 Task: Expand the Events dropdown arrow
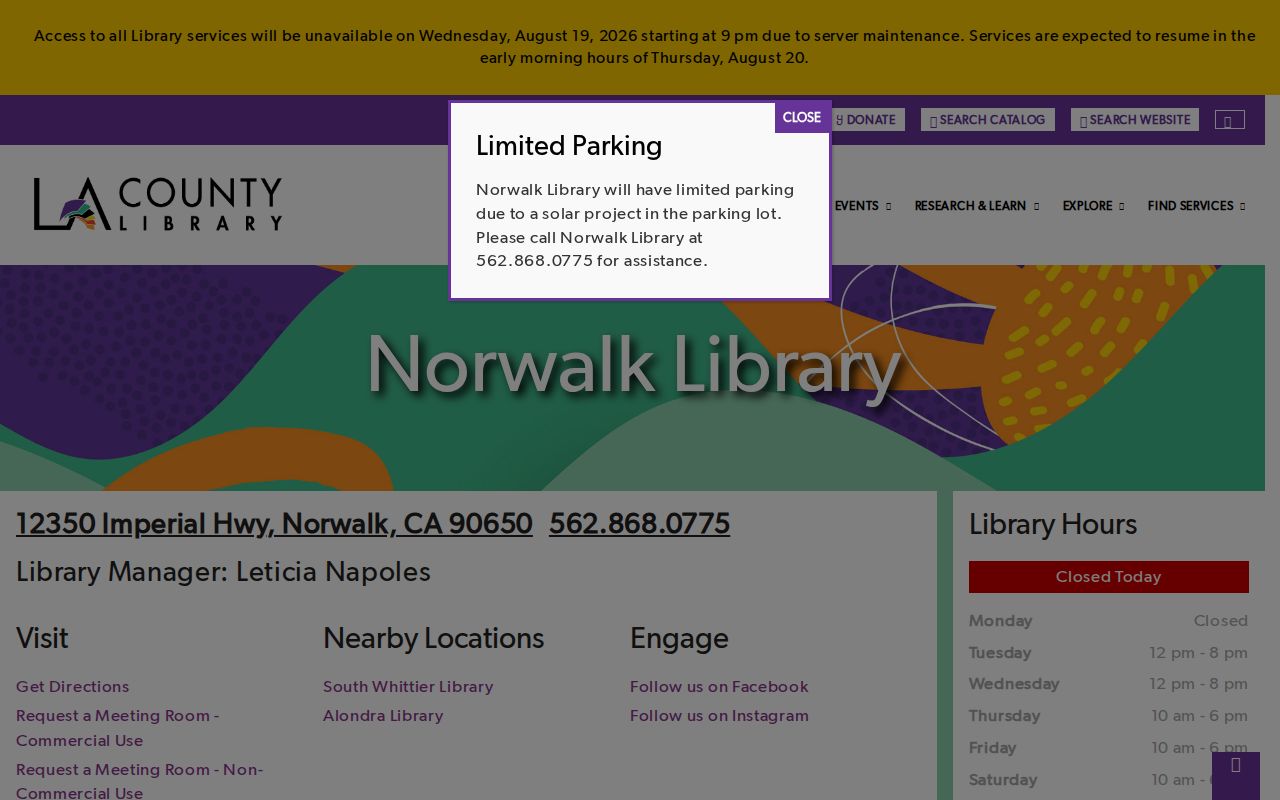[888, 207]
